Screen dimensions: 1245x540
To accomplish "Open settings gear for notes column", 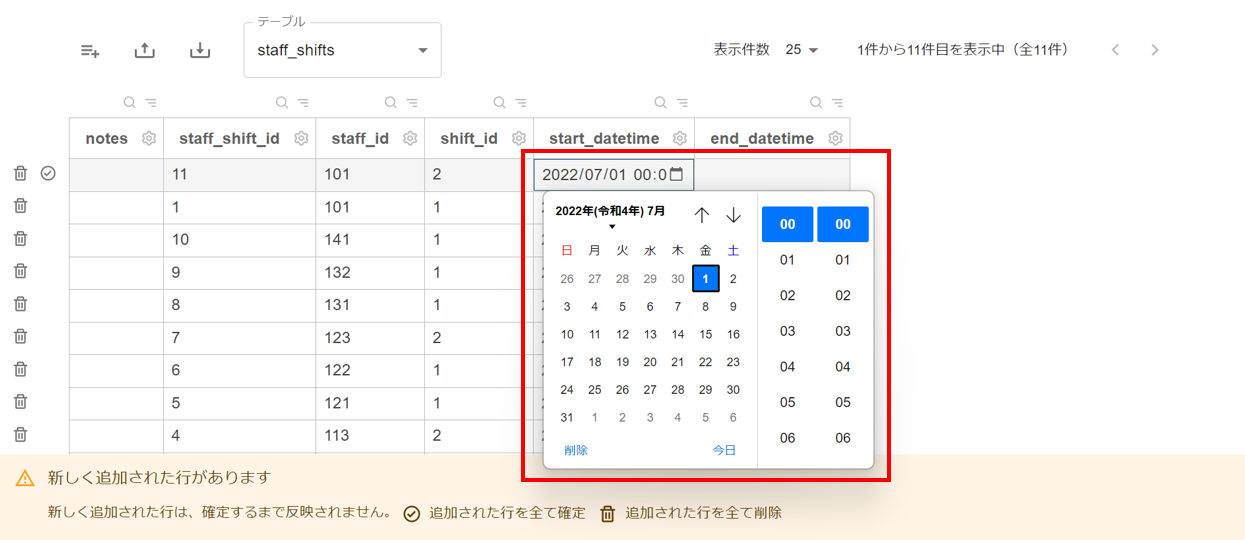I will point(148,138).
